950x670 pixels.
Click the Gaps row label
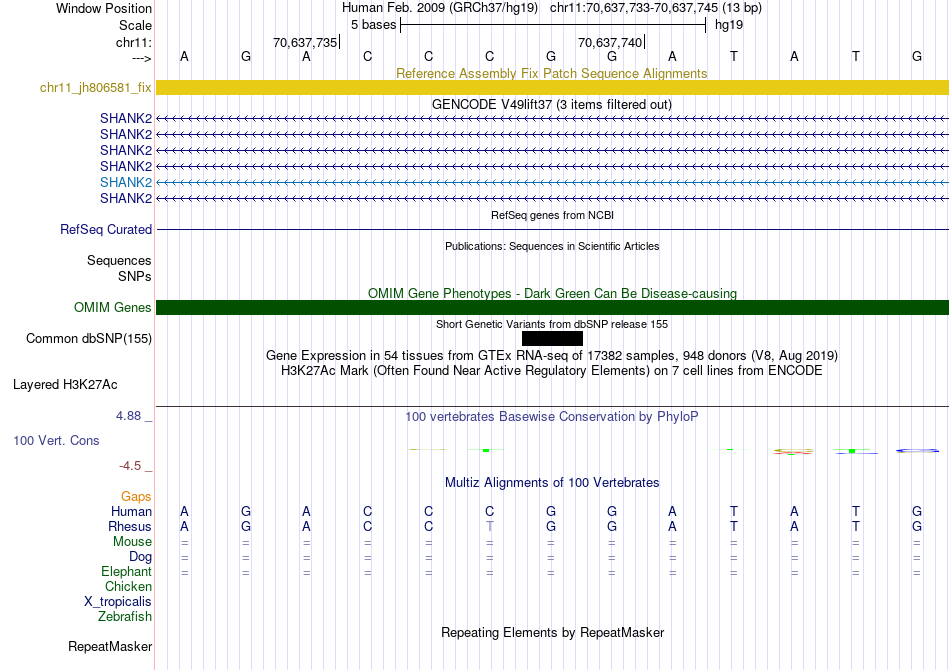point(136,497)
